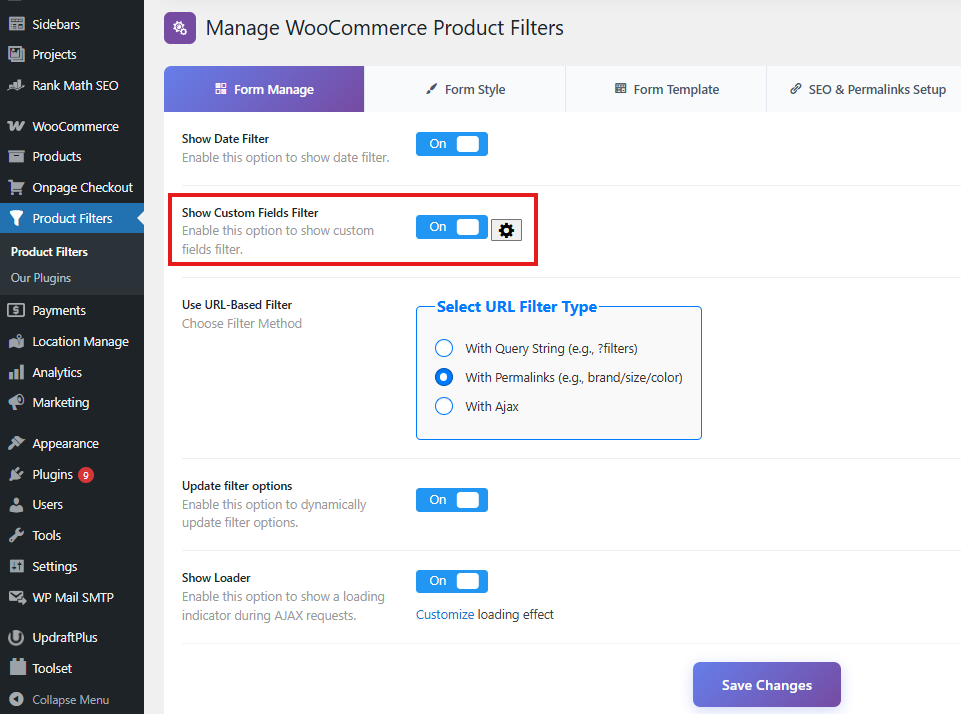Image resolution: width=961 pixels, height=714 pixels.
Task: Click the Products archive icon
Action: point(17,156)
